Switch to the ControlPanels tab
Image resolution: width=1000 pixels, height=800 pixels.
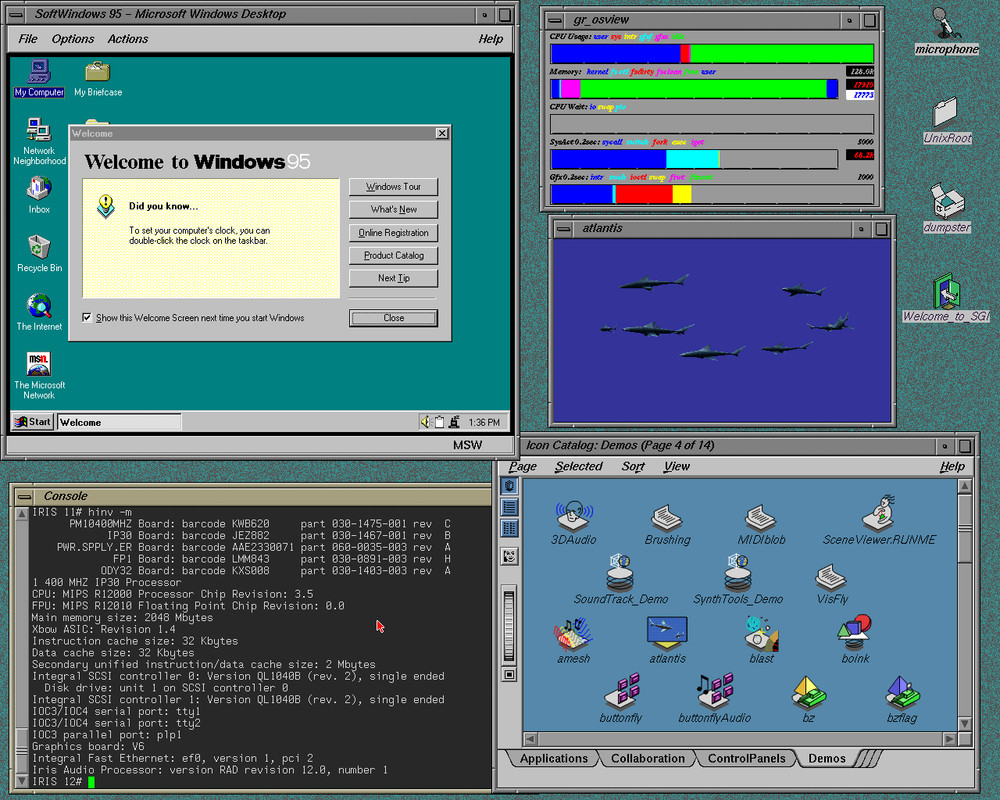[746, 758]
